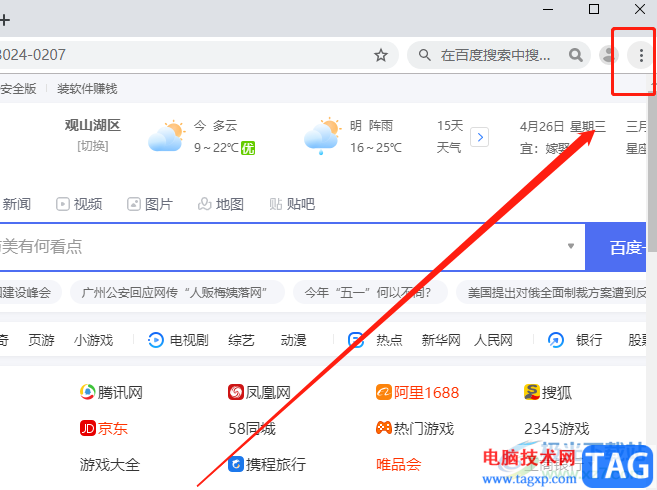This screenshot has height=490, width=657.
Task: Open the 综艺 category
Action: pos(241,340)
